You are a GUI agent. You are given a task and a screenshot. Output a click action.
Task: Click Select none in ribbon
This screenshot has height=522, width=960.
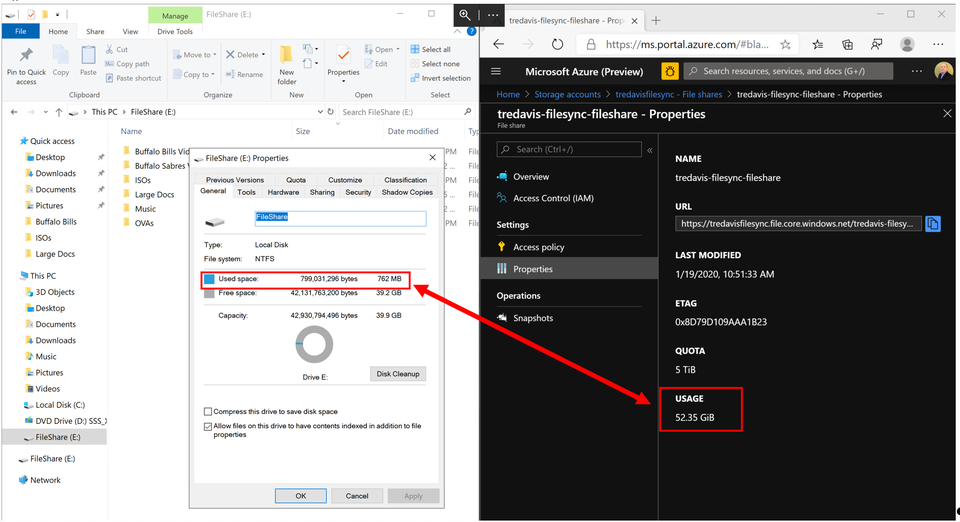click(435, 64)
